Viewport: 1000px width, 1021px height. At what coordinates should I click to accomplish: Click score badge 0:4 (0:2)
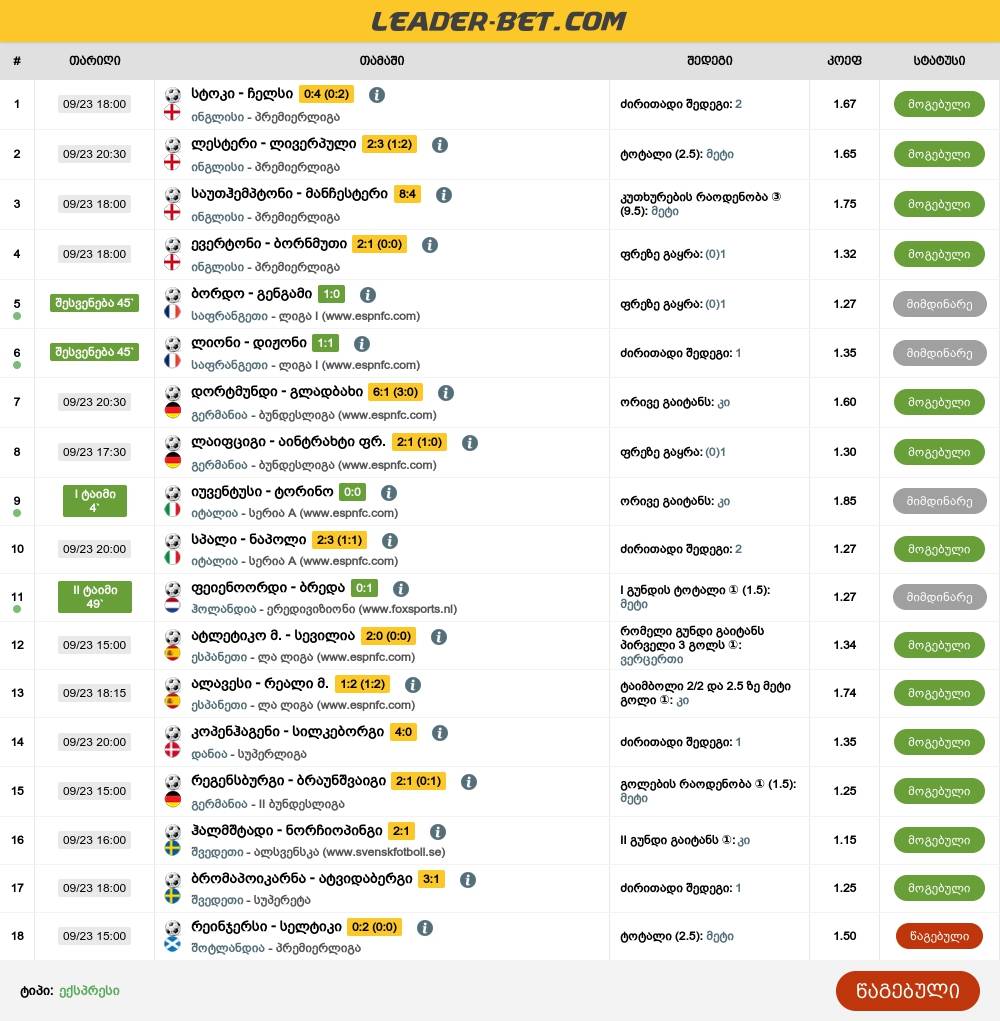tap(326, 94)
